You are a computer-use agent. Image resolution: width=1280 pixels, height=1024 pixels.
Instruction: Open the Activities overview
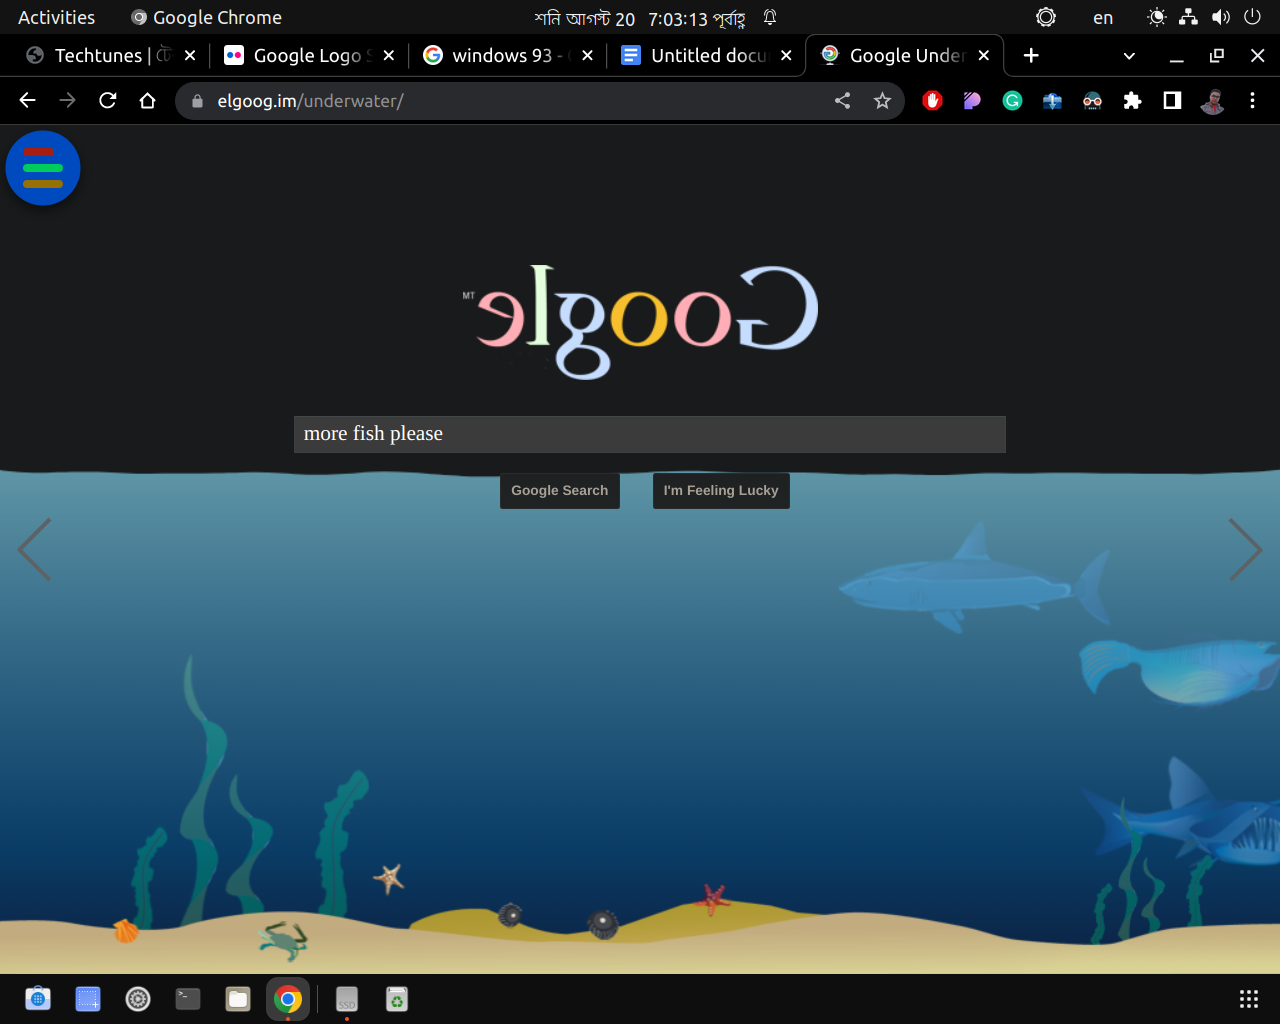pyautogui.click(x=57, y=17)
